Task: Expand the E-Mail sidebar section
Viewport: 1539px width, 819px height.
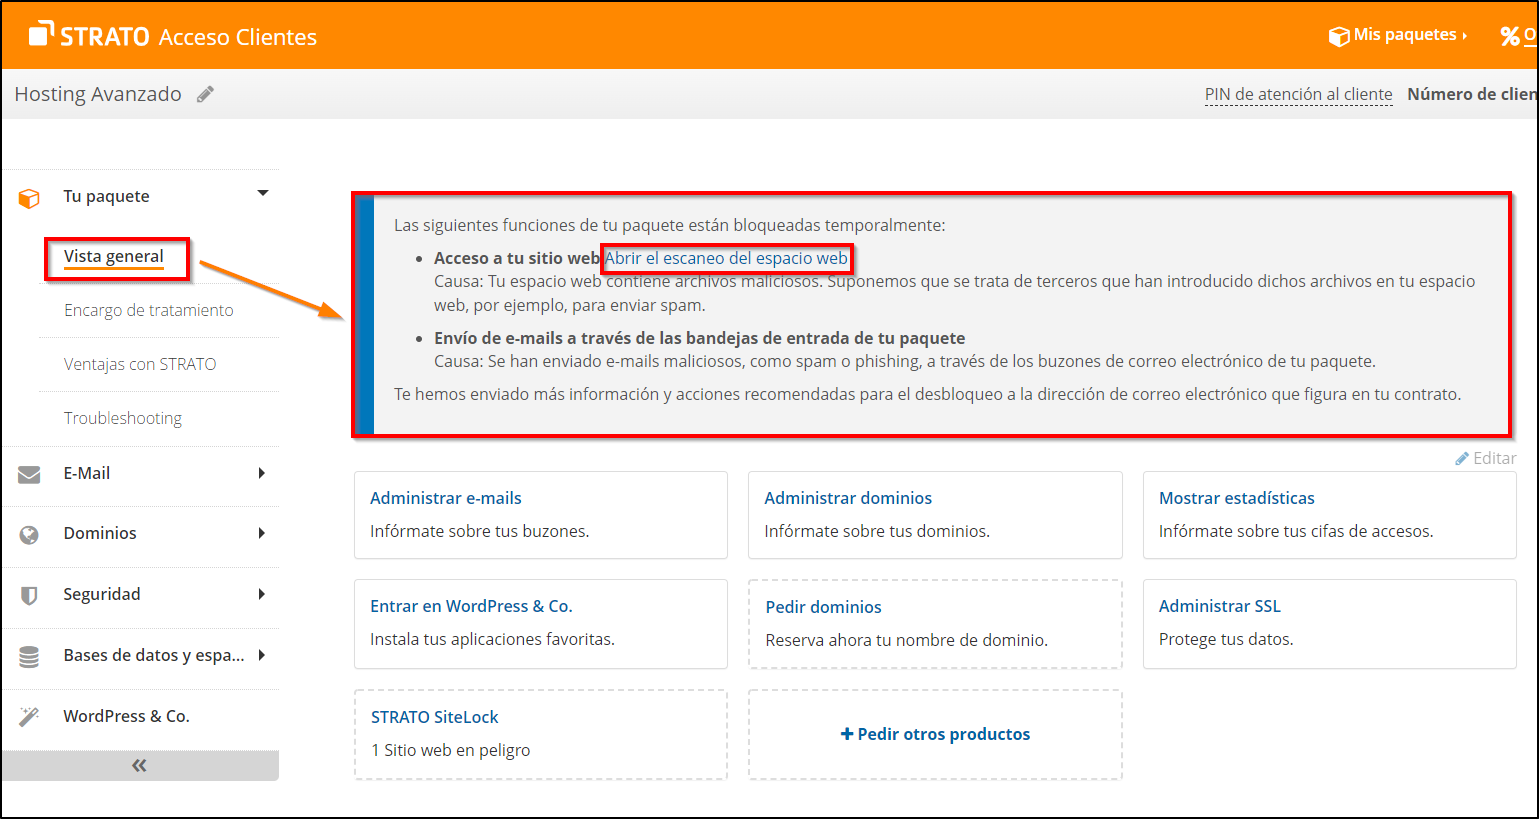Action: click(x=262, y=473)
